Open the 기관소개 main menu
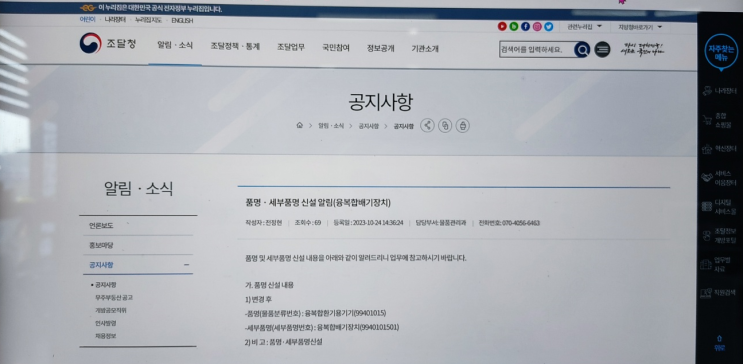This screenshot has width=743, height=364. tap(425, 48)
